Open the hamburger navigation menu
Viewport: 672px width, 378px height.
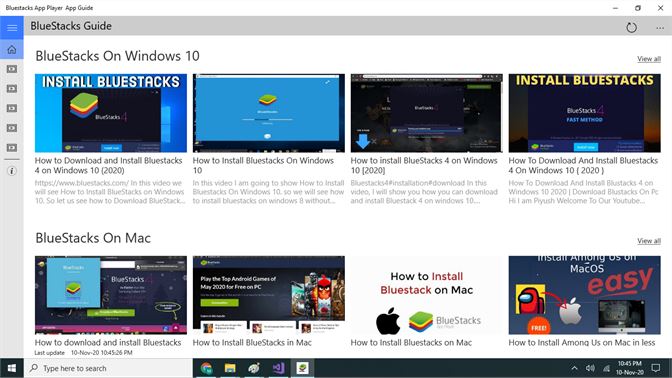tap(12, 27)
